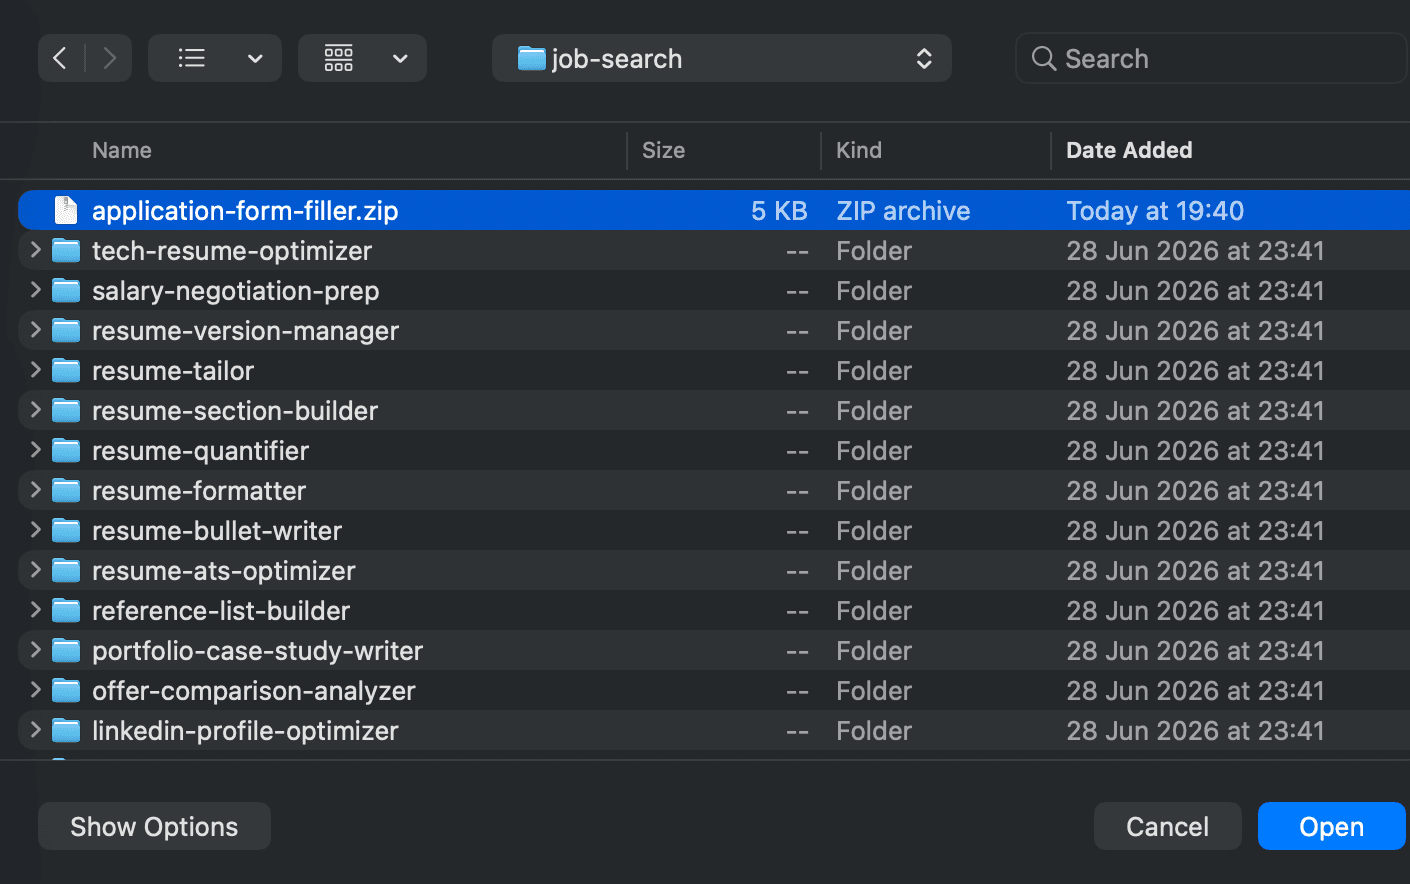Click the Today at 19:40 date cell
Image resolution: width=1410 pixels, height=884 pixels.
(1155, 211)
